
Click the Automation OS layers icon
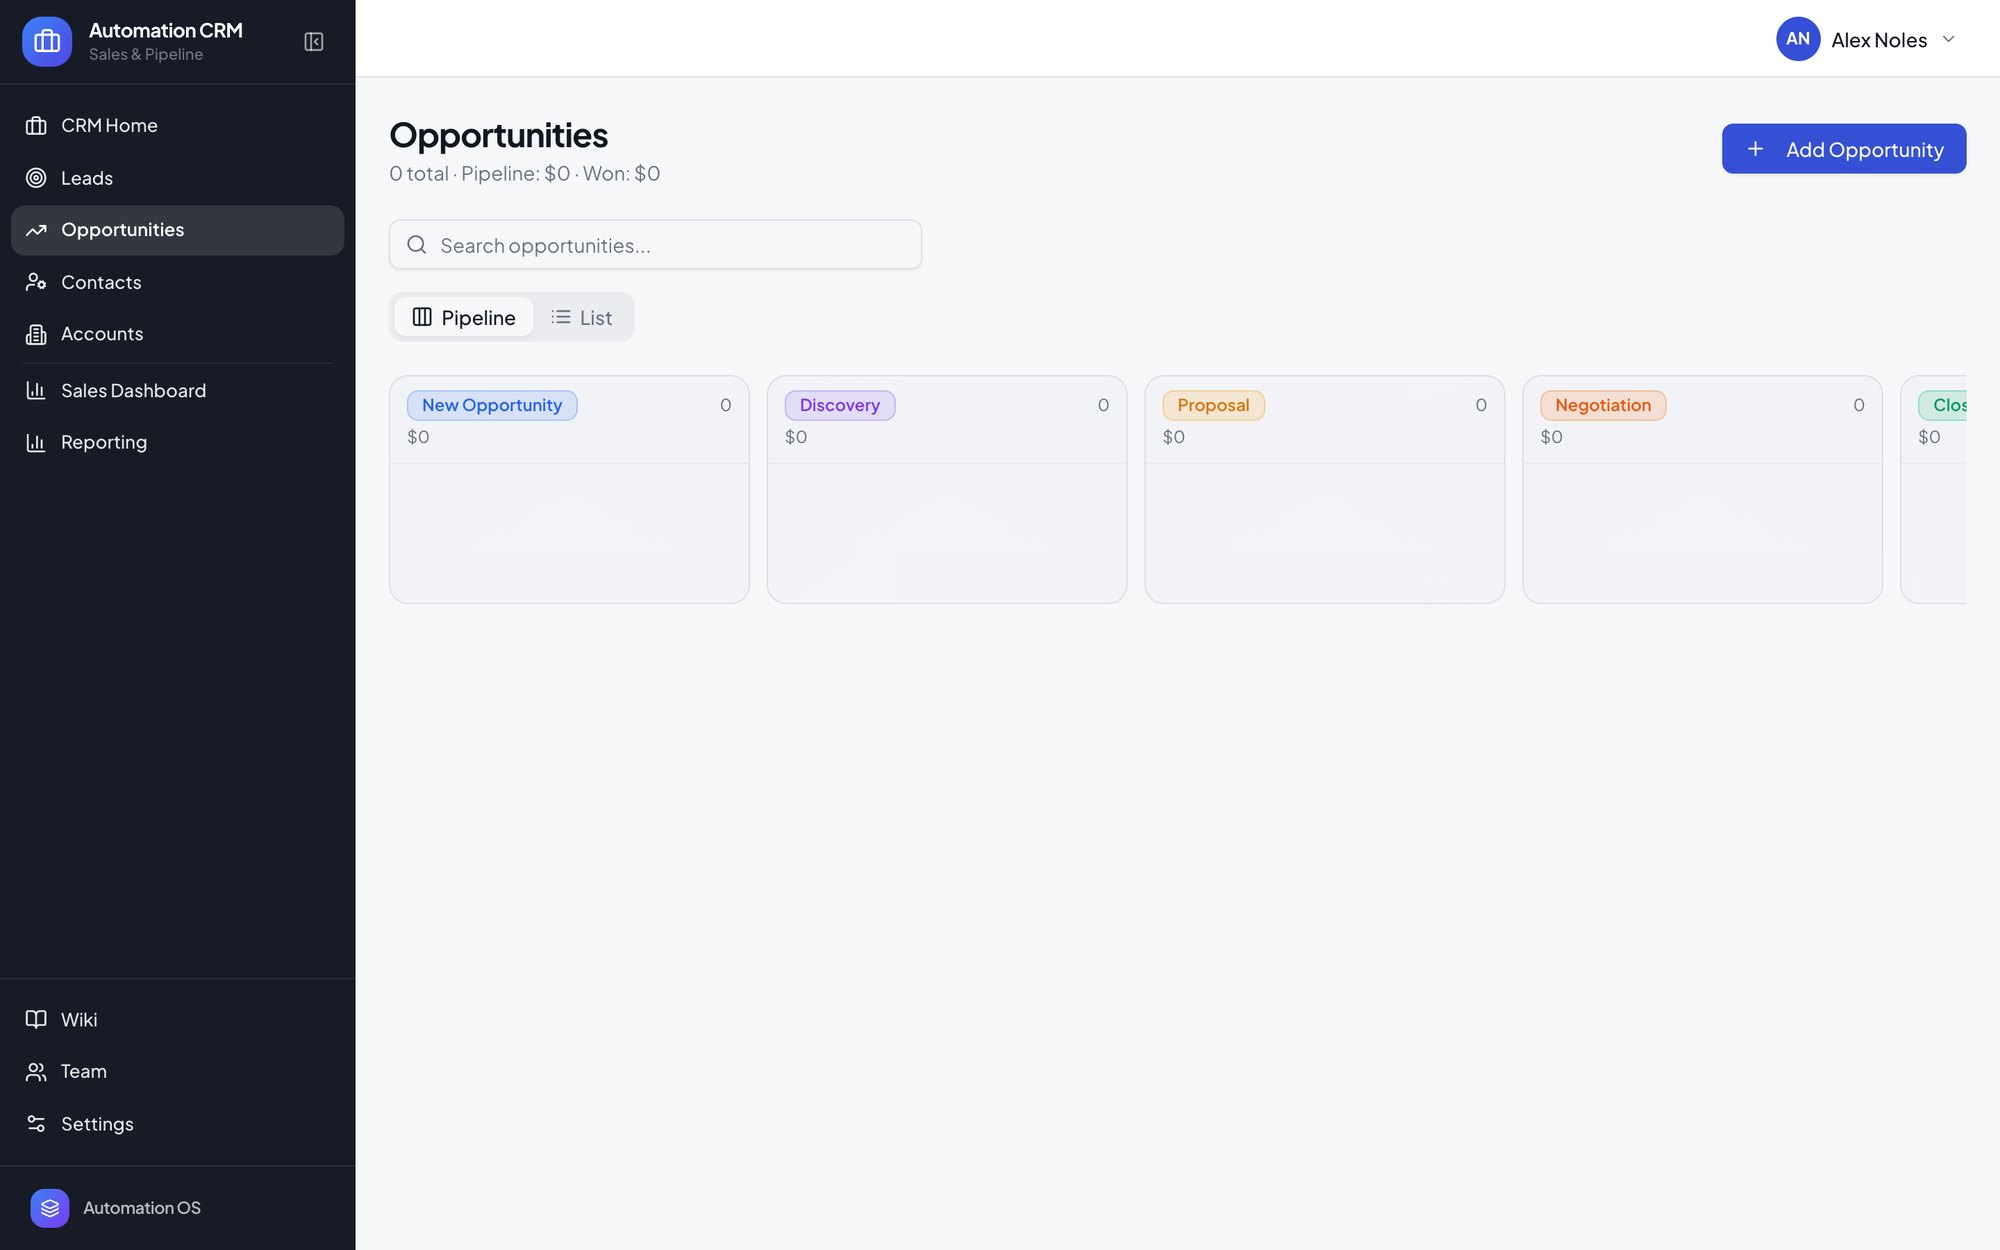(x=50, y=1208)
